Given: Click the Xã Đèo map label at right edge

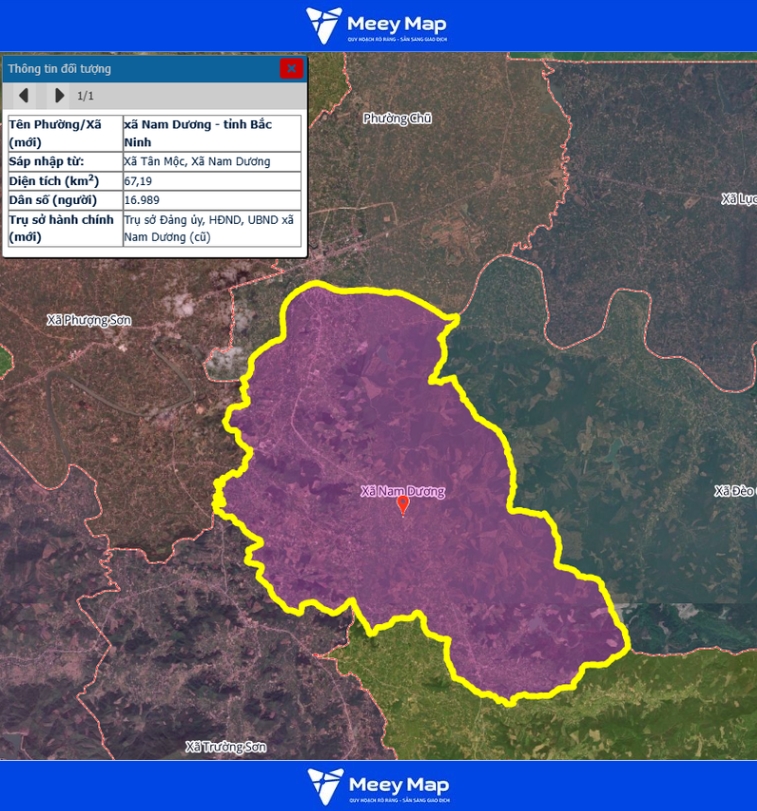Looking at the screenshot, I should tap(734, 491).
